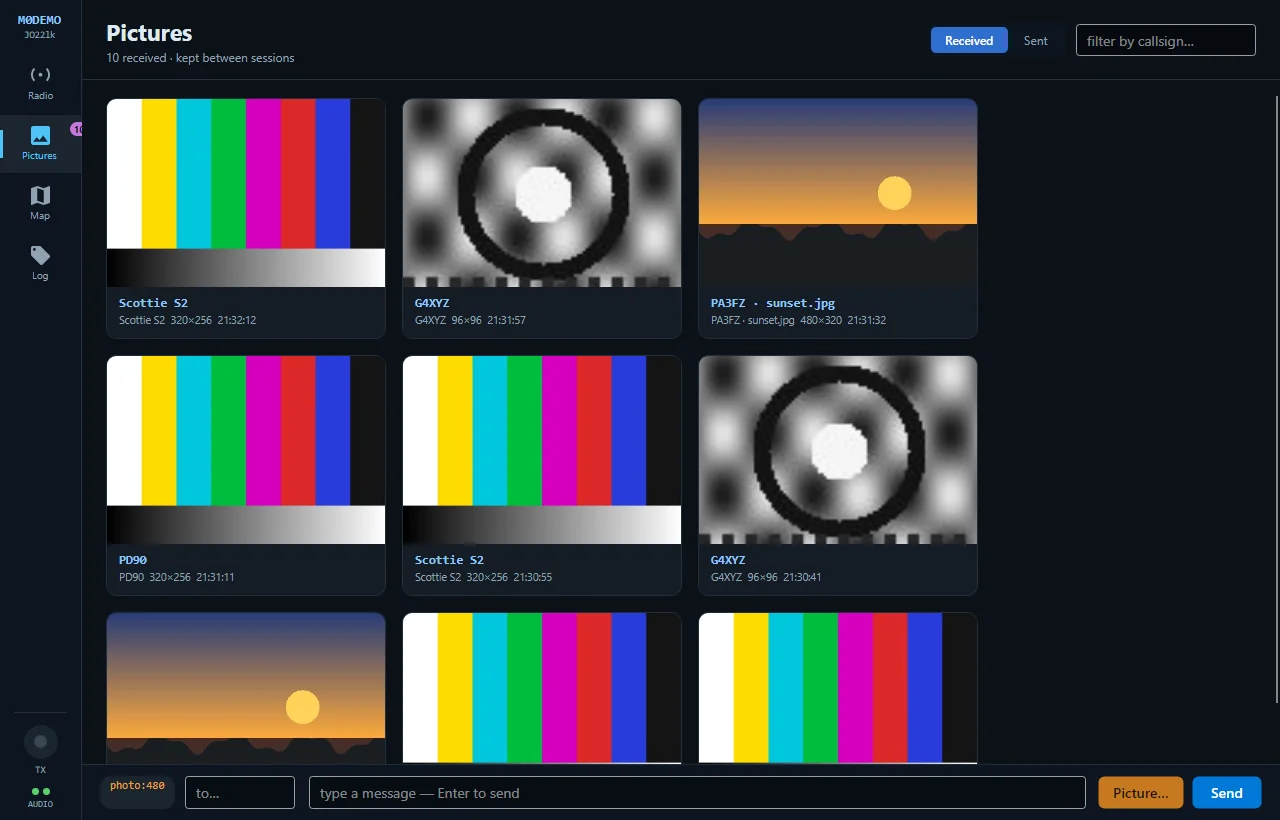Click 'Scottie S2 320×256 21:32:12' details
Viewport: 1280px width, 820px height.
click(x=188, y=320)
